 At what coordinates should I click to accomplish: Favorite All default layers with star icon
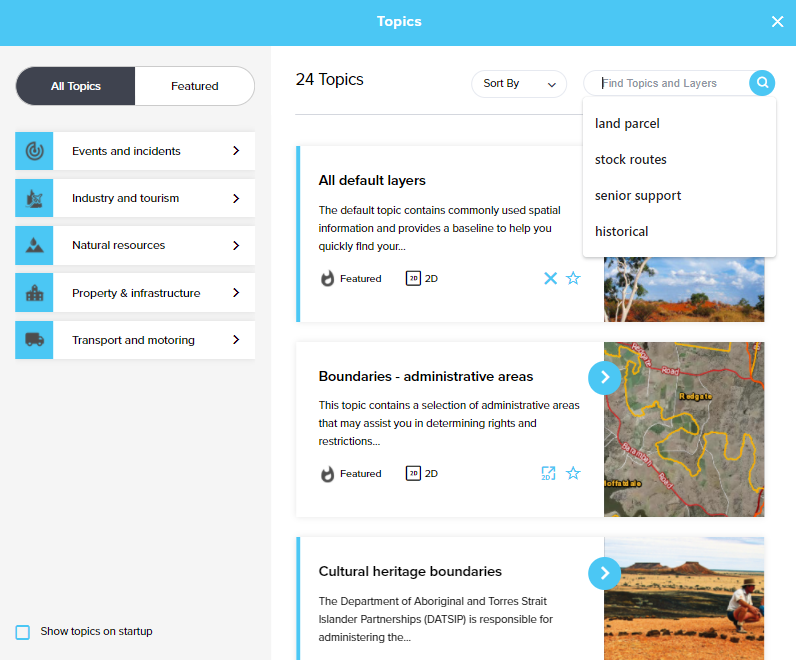(x=573, y=278)
